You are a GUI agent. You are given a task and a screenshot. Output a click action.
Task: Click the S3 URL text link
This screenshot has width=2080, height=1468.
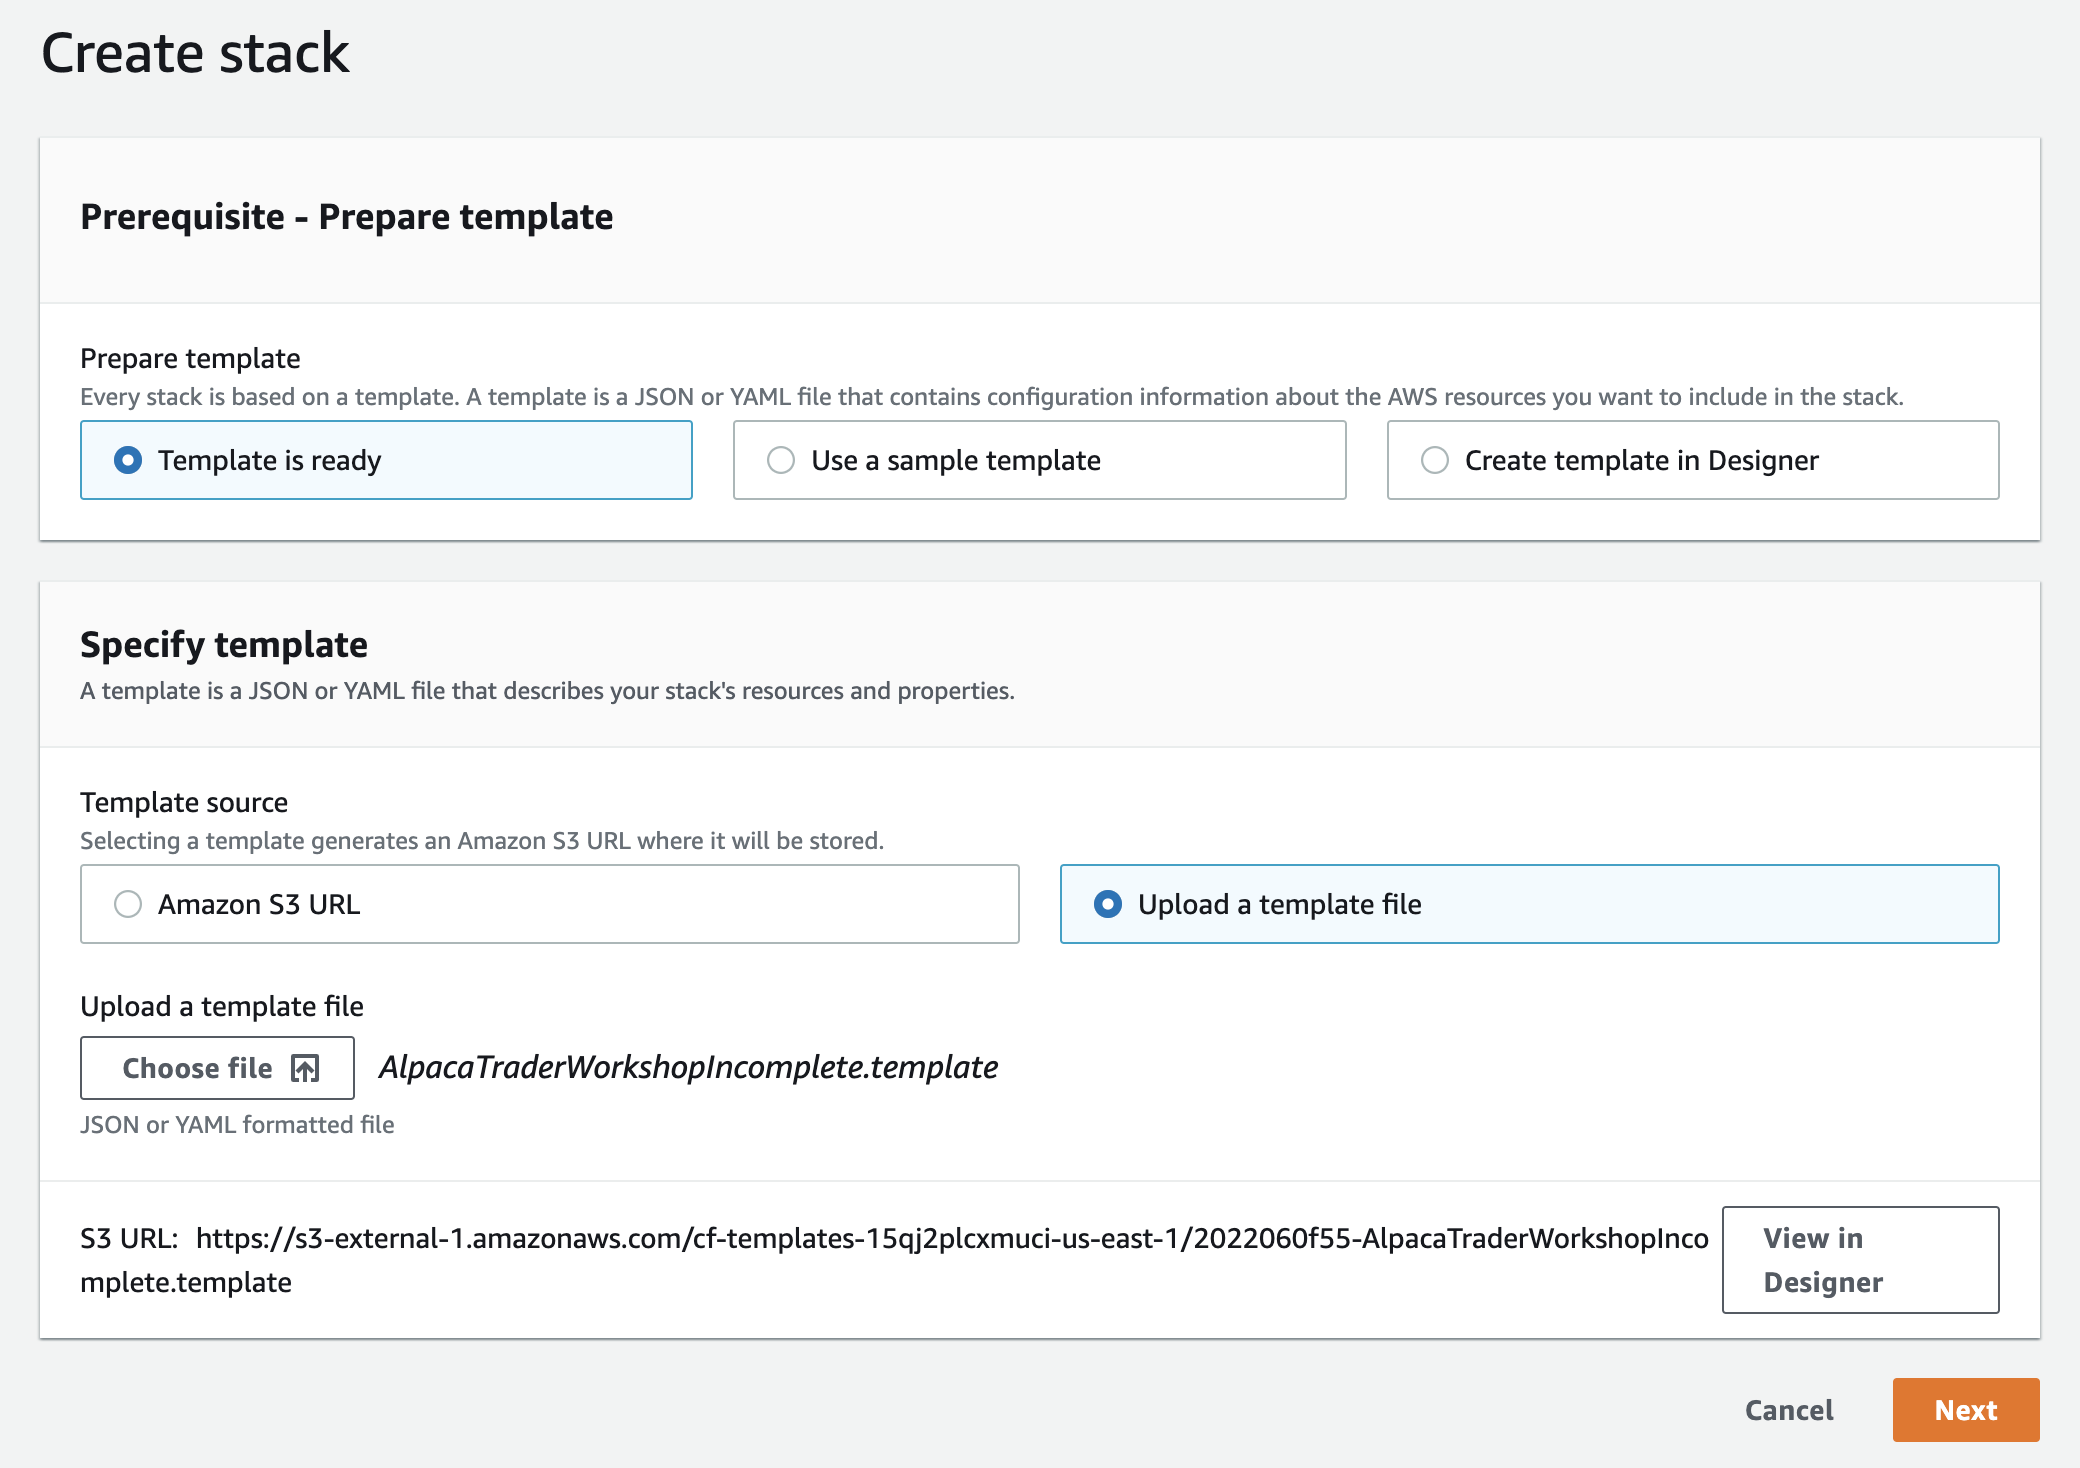(950, 1239)
